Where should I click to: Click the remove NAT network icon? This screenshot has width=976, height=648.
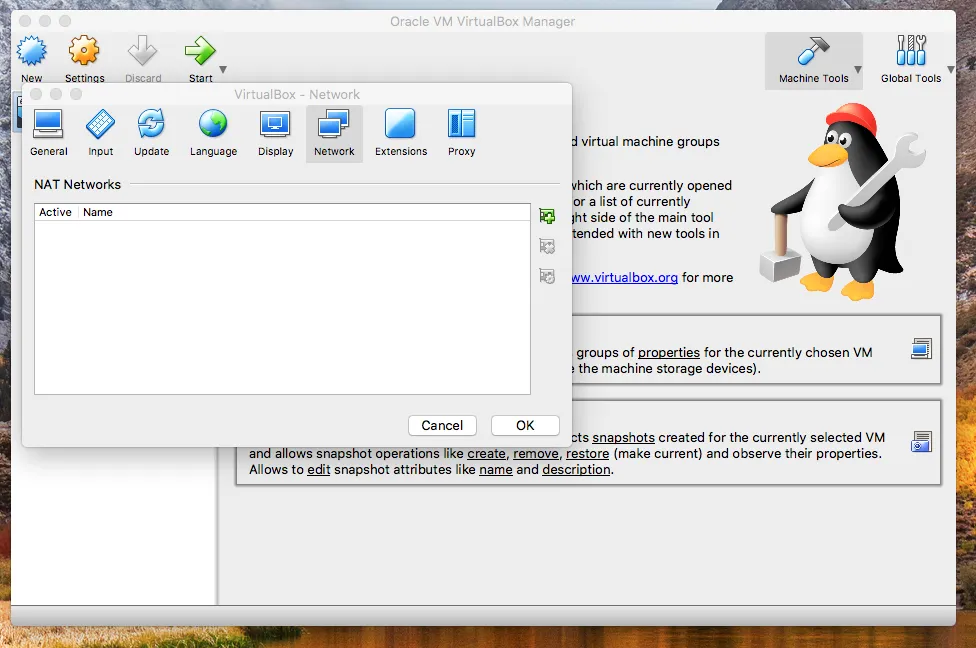click(547, 246)
